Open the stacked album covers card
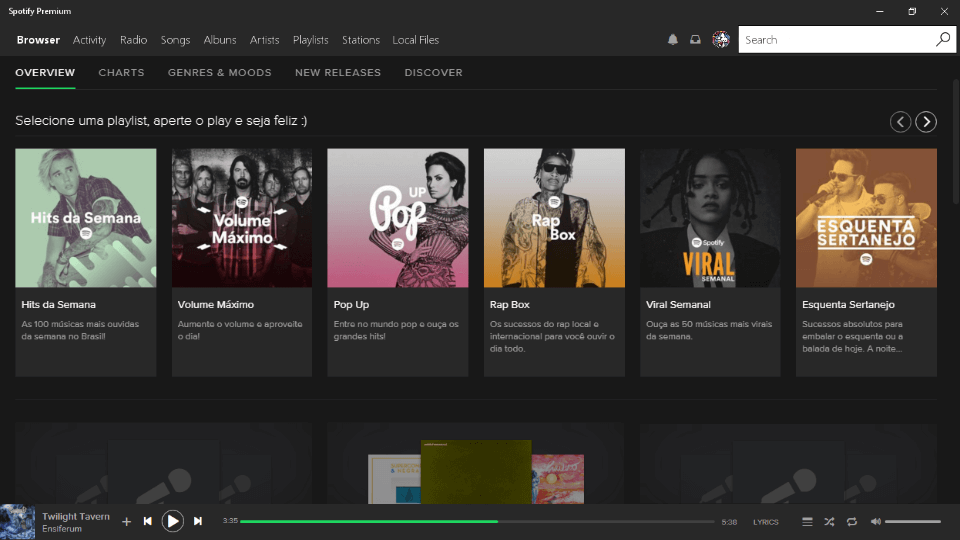Viewport: 960px width, 540px height. pos(476,463)
